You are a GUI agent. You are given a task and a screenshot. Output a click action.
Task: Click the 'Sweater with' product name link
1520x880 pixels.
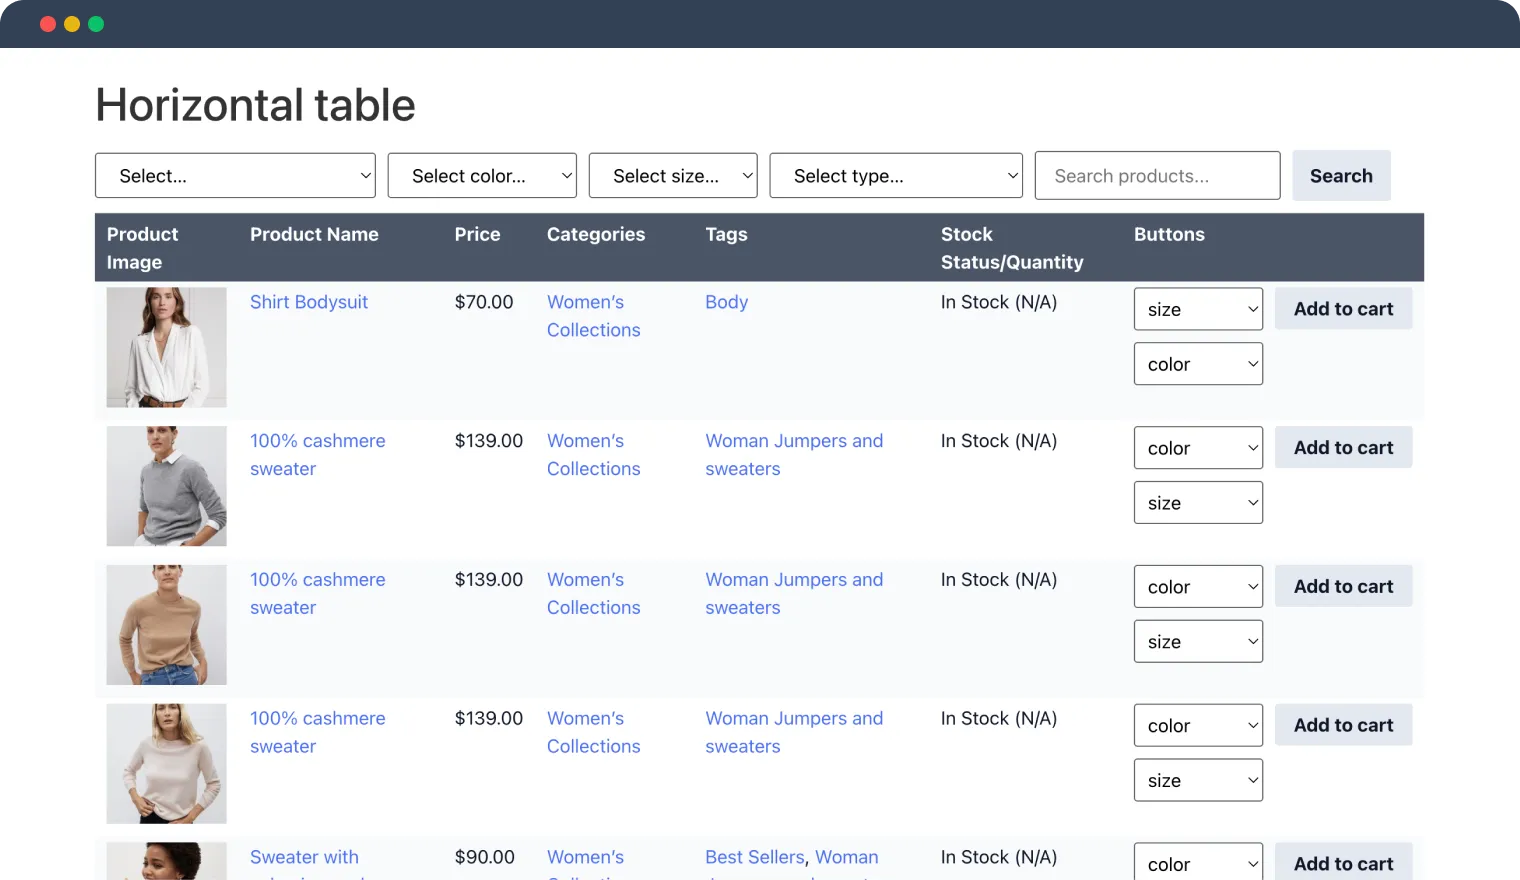pos(304,857)
